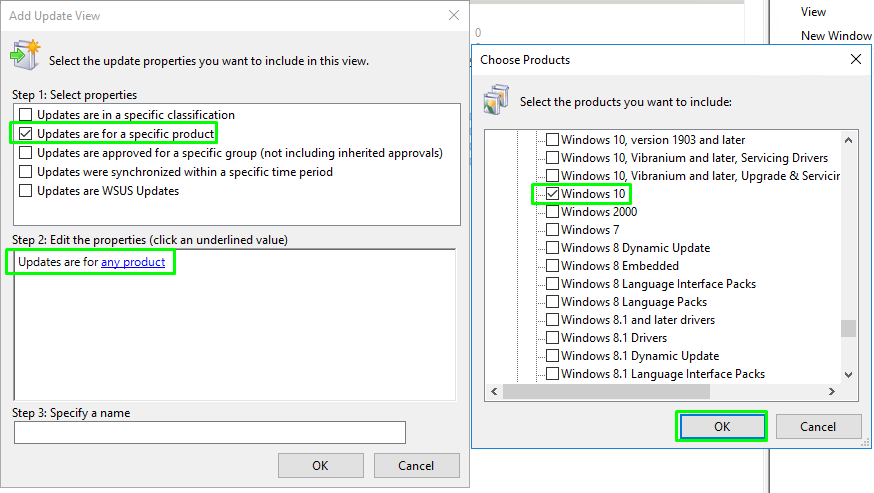Click OK in Add Update View dialog

click(x=320, y=465)
